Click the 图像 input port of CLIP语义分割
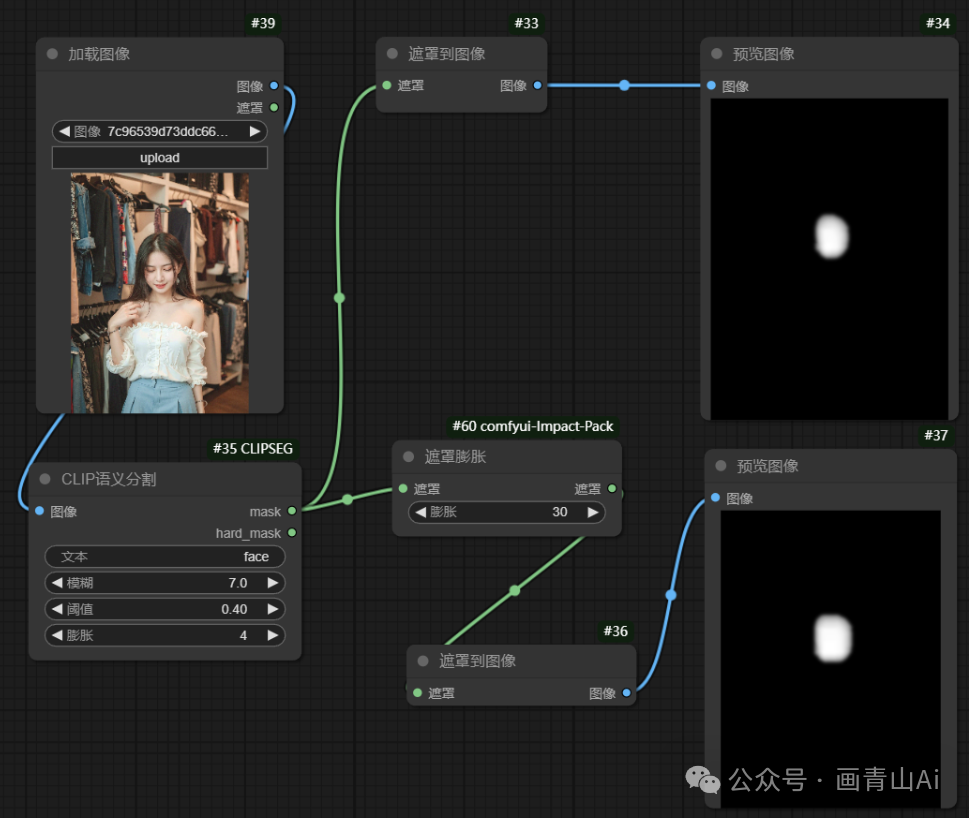 [x=40, y=511]
